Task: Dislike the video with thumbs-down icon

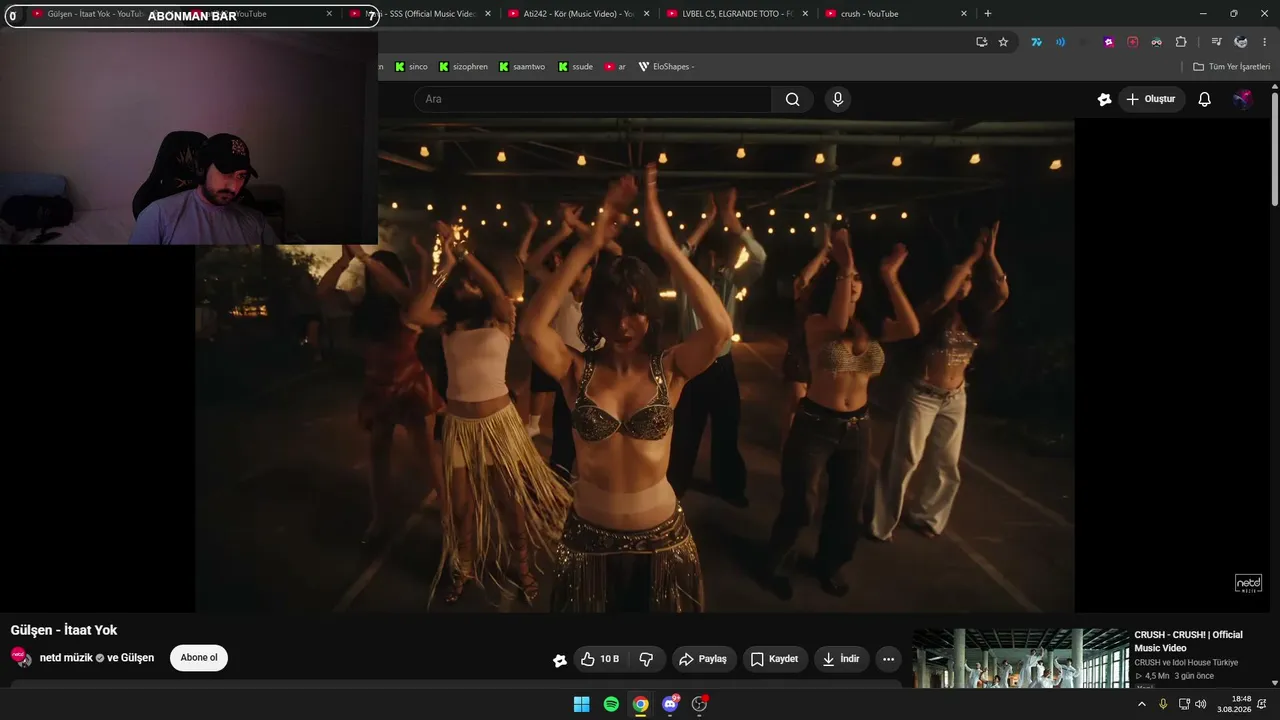Action: coord(646,659)
